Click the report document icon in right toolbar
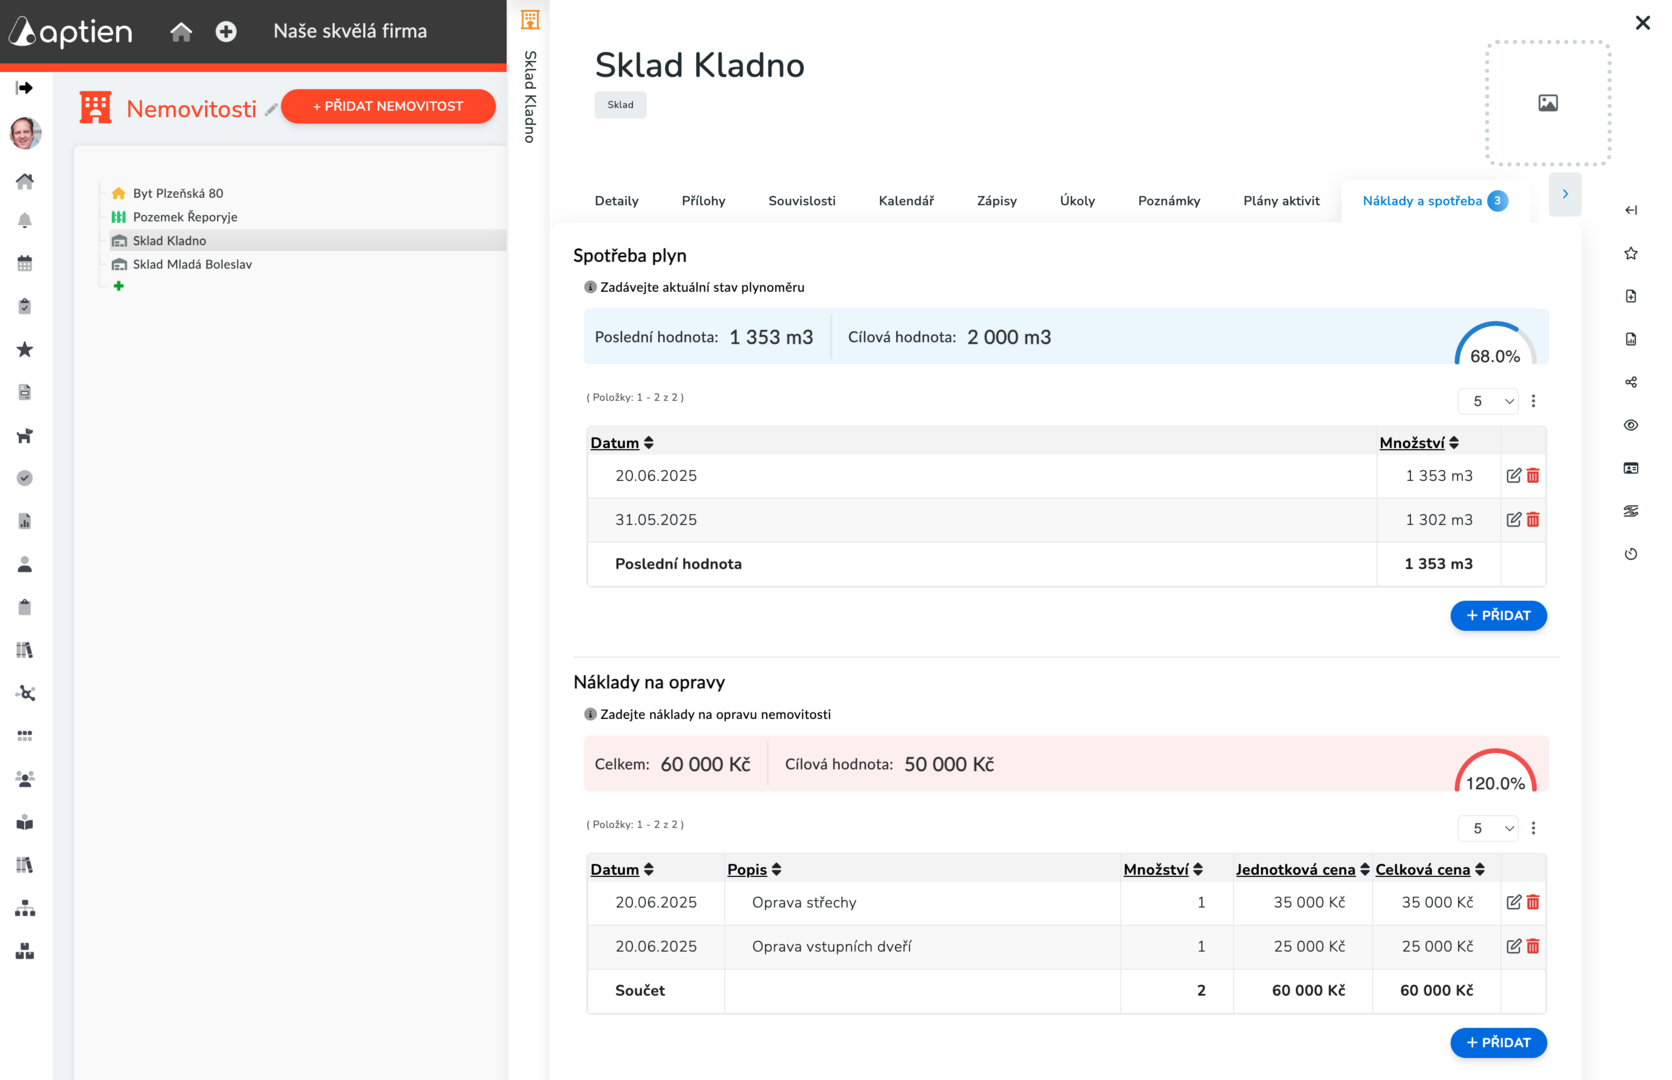 tap(1631, 339)
